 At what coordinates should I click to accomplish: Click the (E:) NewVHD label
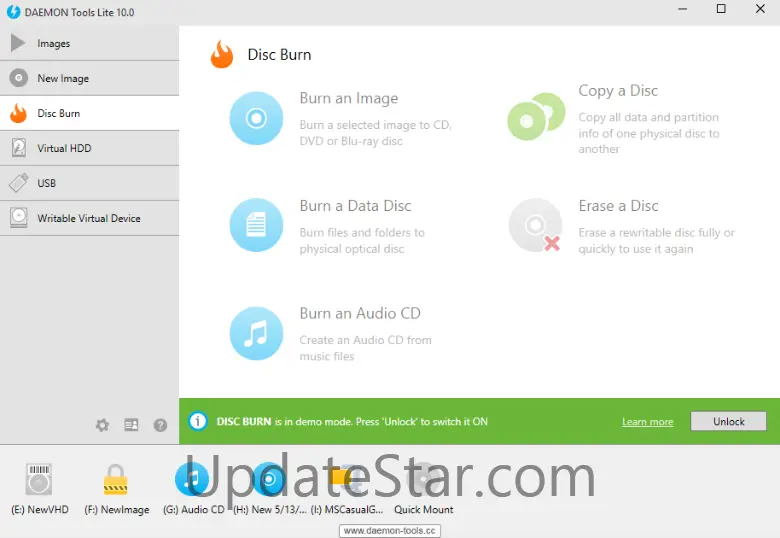(40, 510)
